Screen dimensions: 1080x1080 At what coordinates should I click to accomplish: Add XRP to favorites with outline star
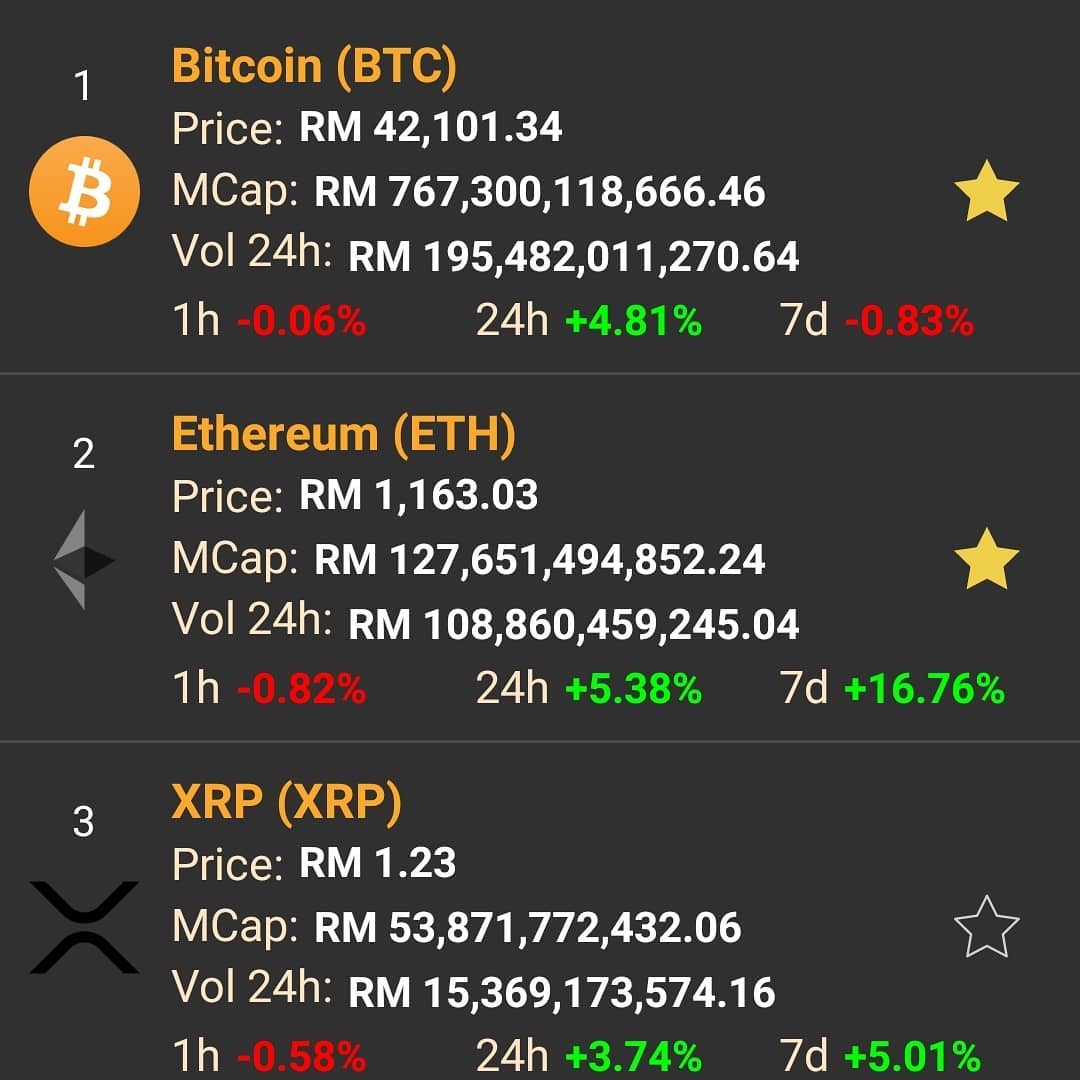[986, 927]
